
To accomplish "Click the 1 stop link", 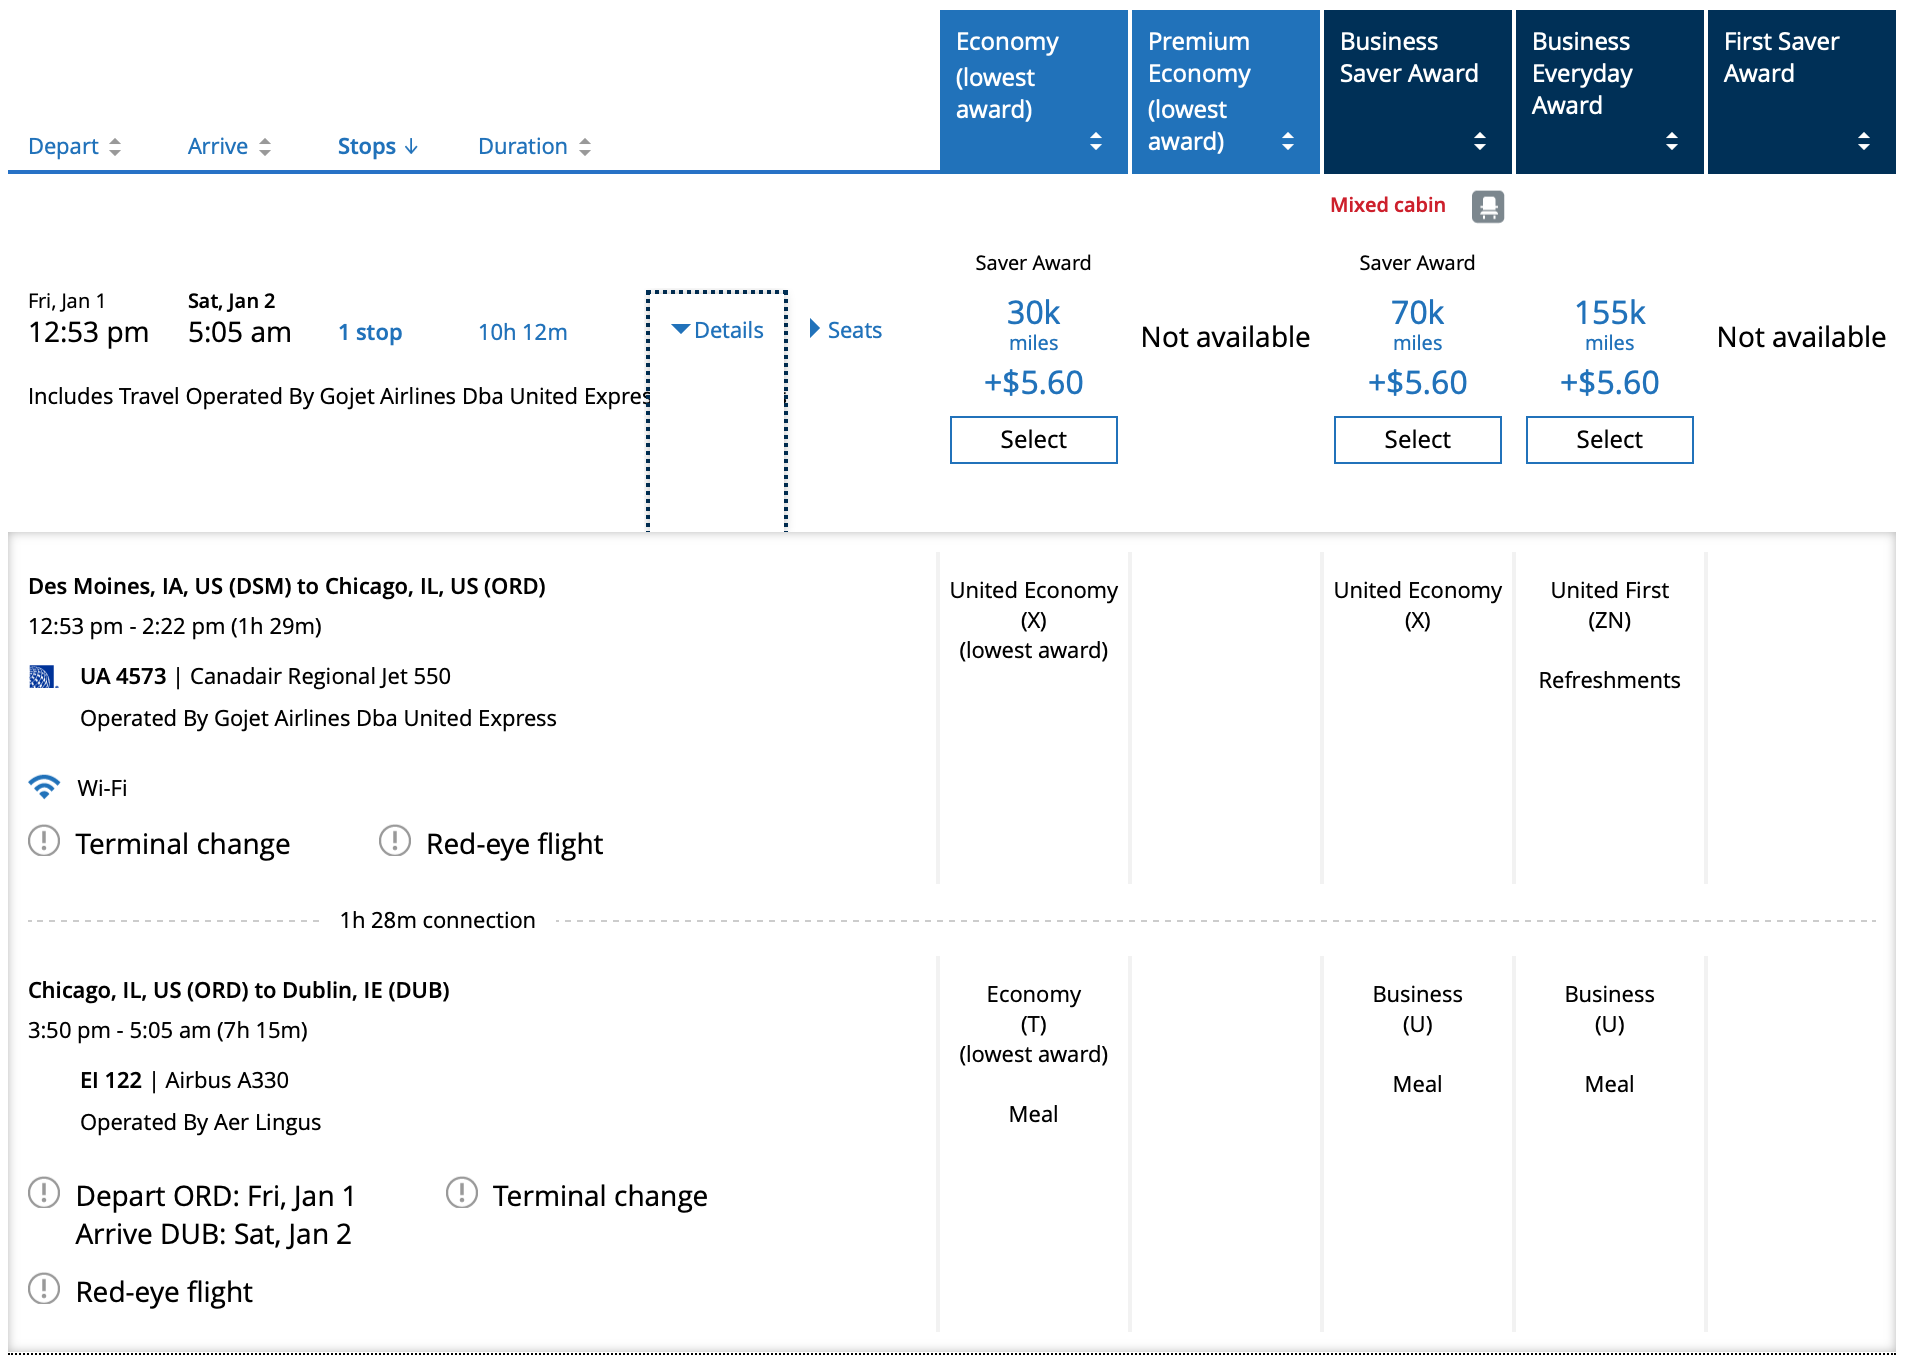I will pos(370,332).
